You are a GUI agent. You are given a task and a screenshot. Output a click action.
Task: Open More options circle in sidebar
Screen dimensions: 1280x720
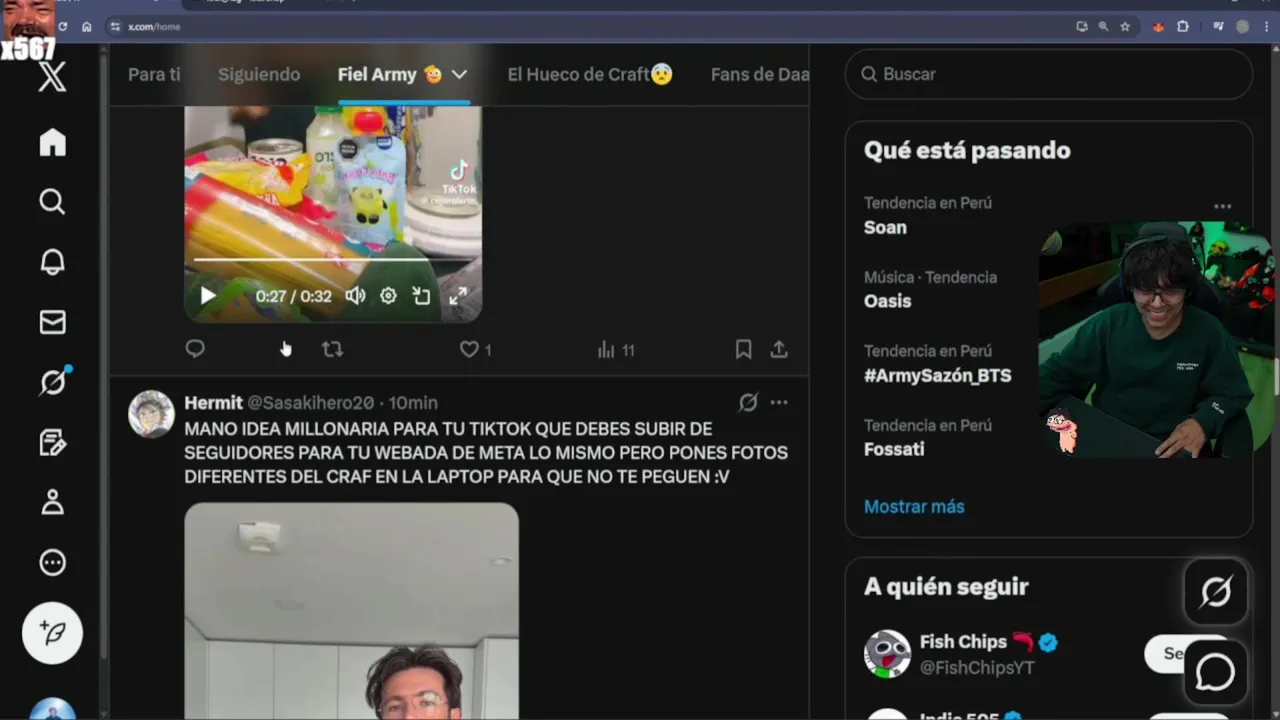tap(52, 562)
